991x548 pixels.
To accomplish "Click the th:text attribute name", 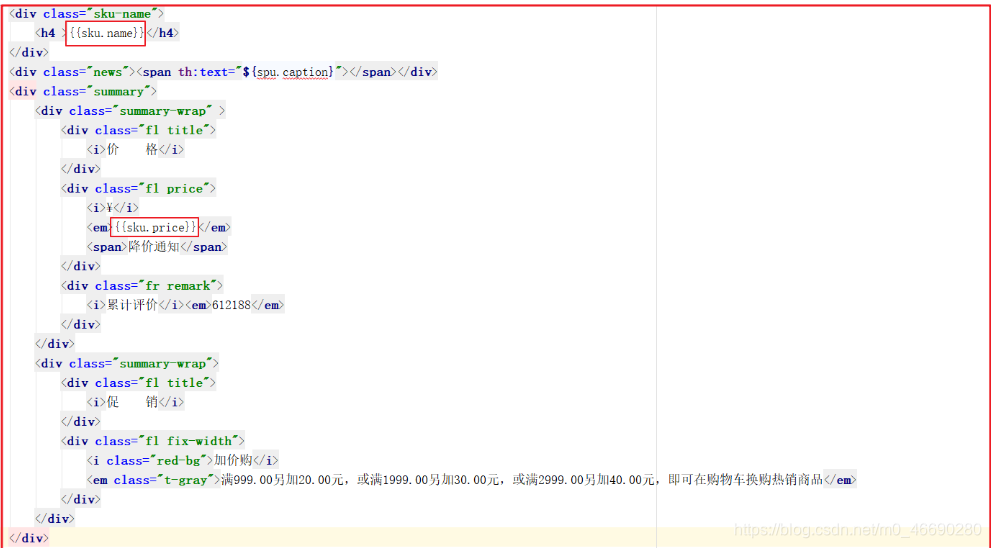I will (x=202, y=71).
